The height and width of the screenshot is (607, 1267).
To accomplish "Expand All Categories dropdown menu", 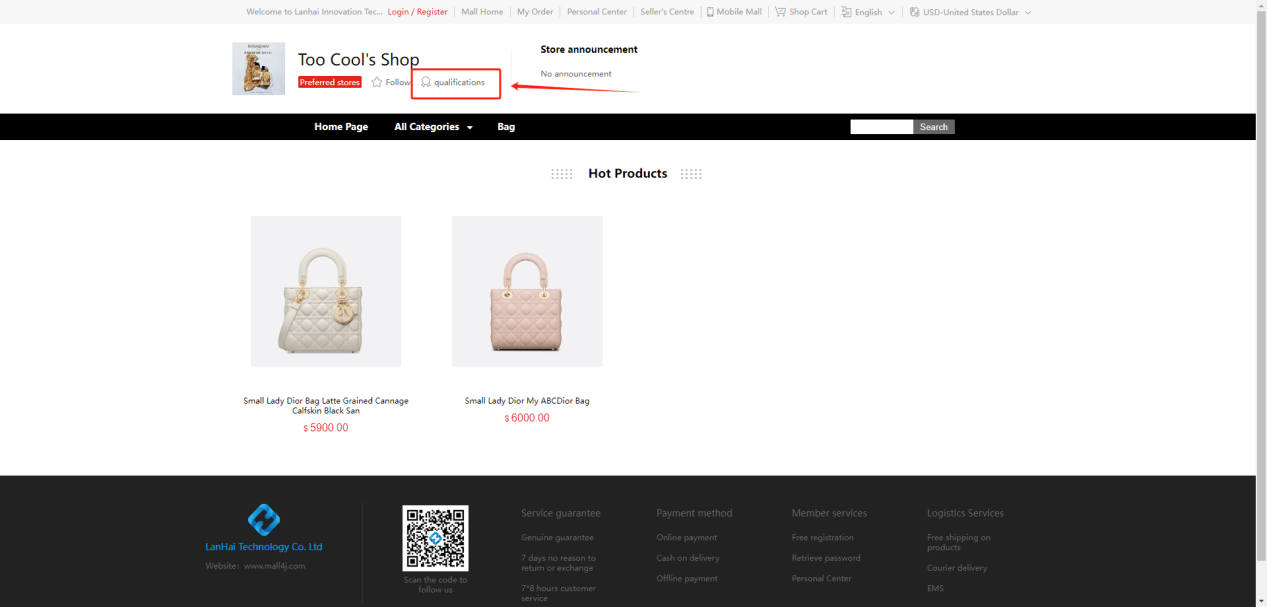I will (x=433, y=127).
